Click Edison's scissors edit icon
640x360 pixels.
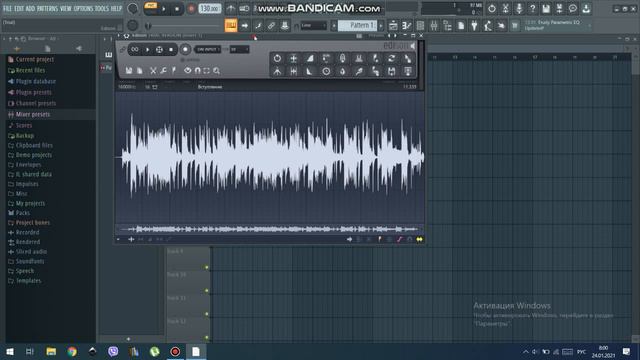point(153,71)
